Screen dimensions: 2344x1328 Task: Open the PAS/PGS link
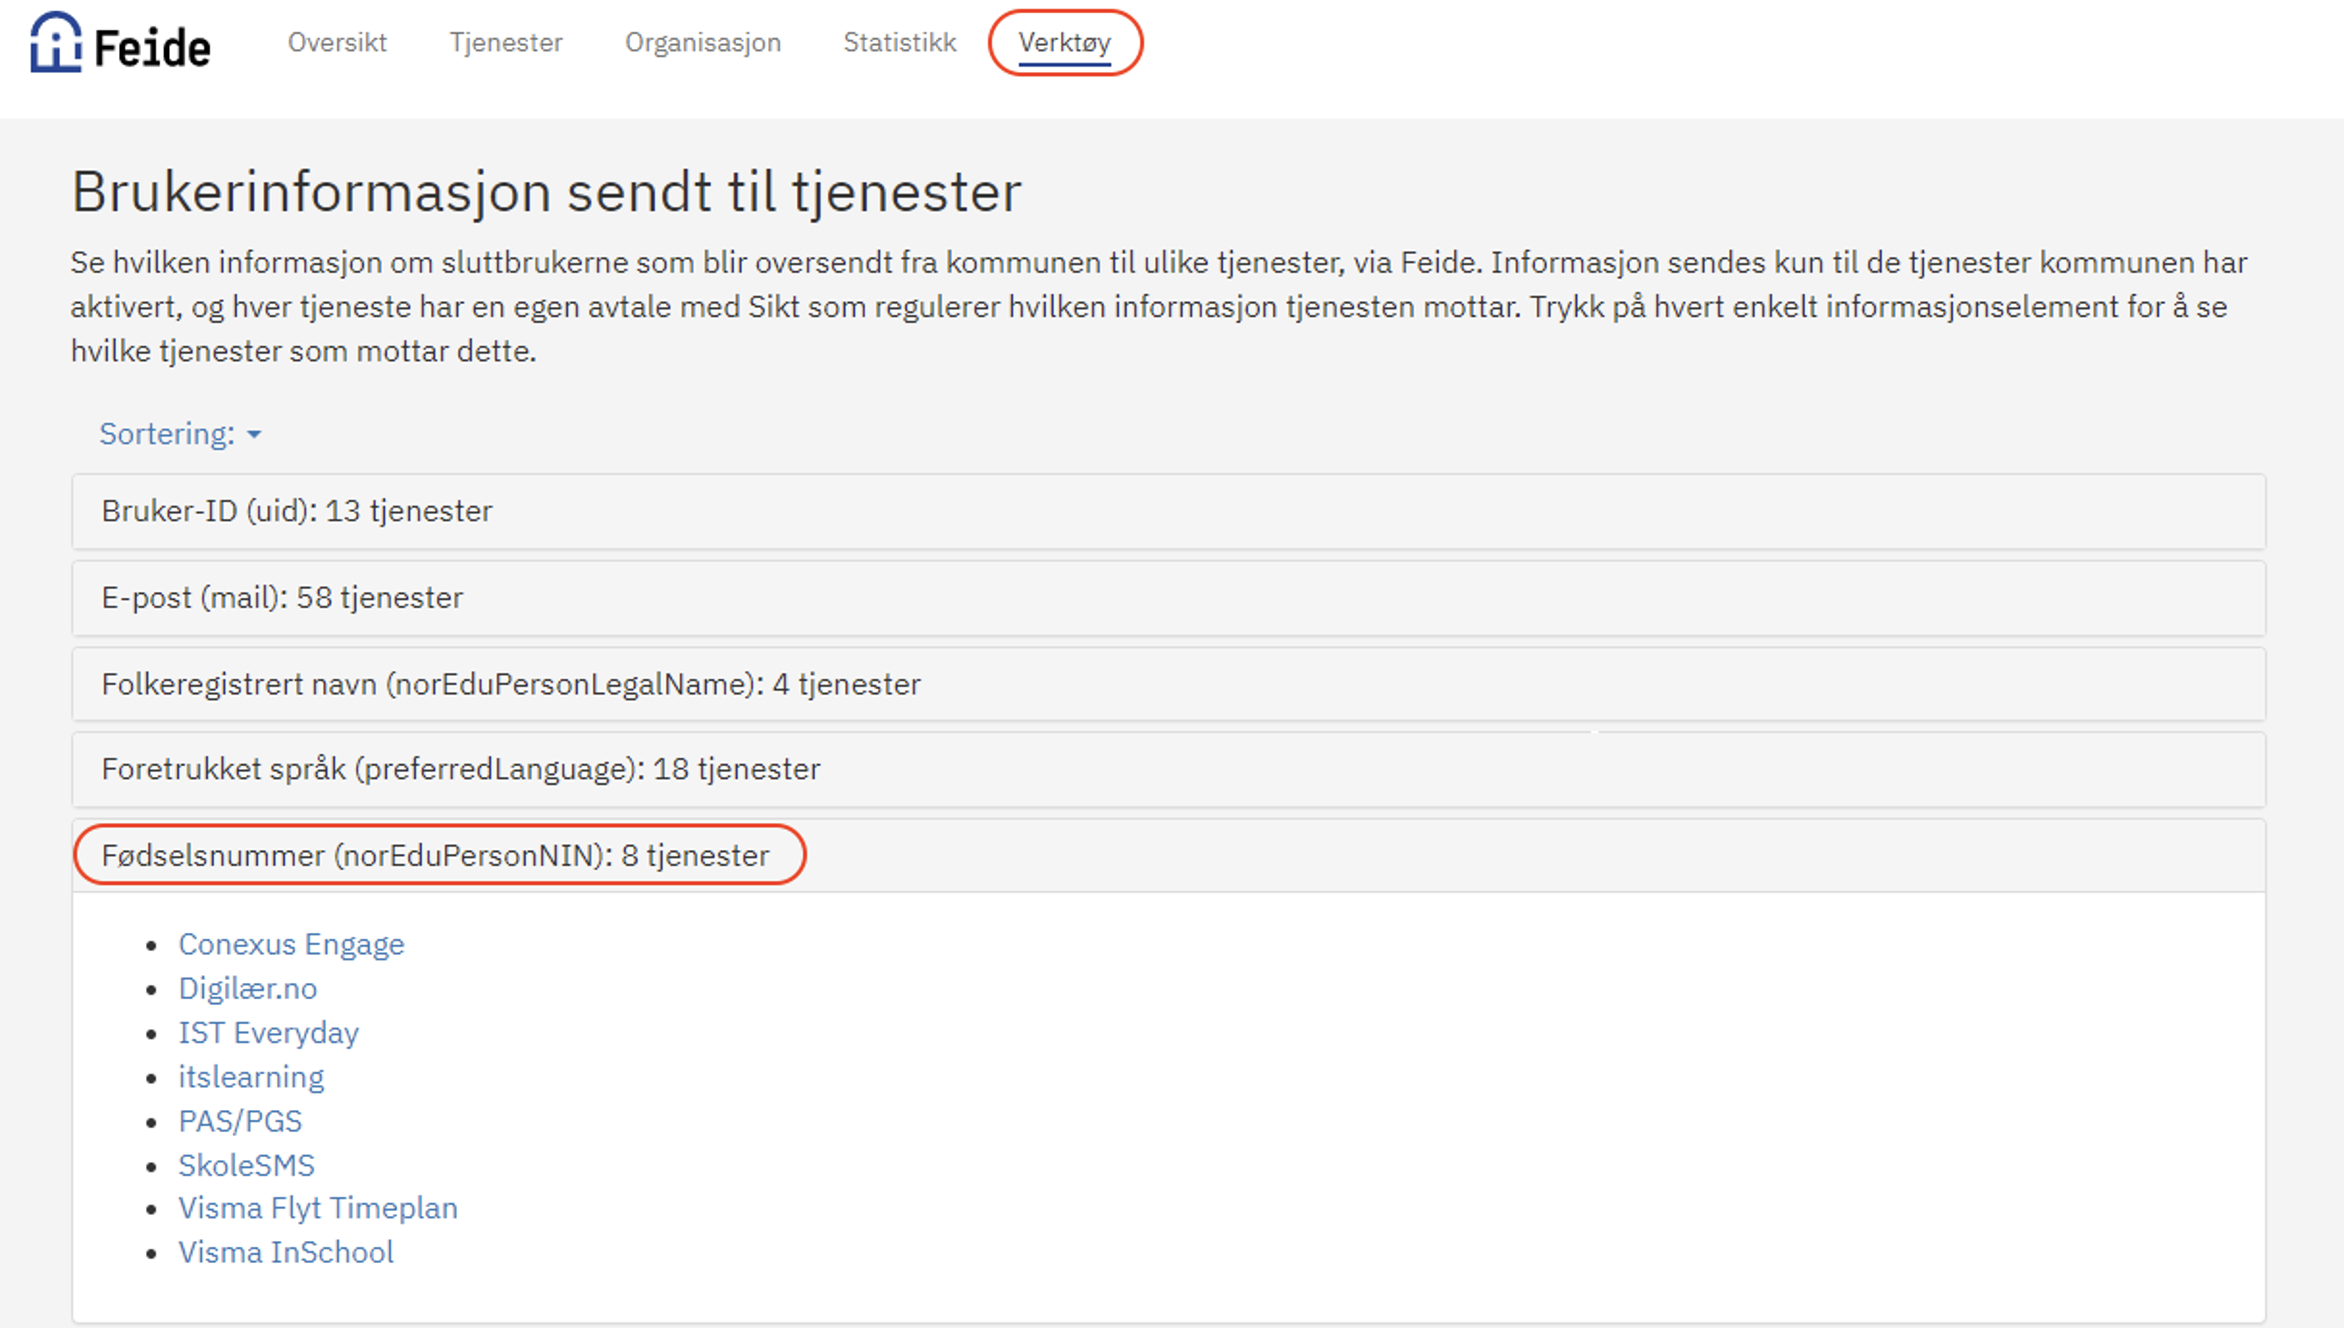240,1121
